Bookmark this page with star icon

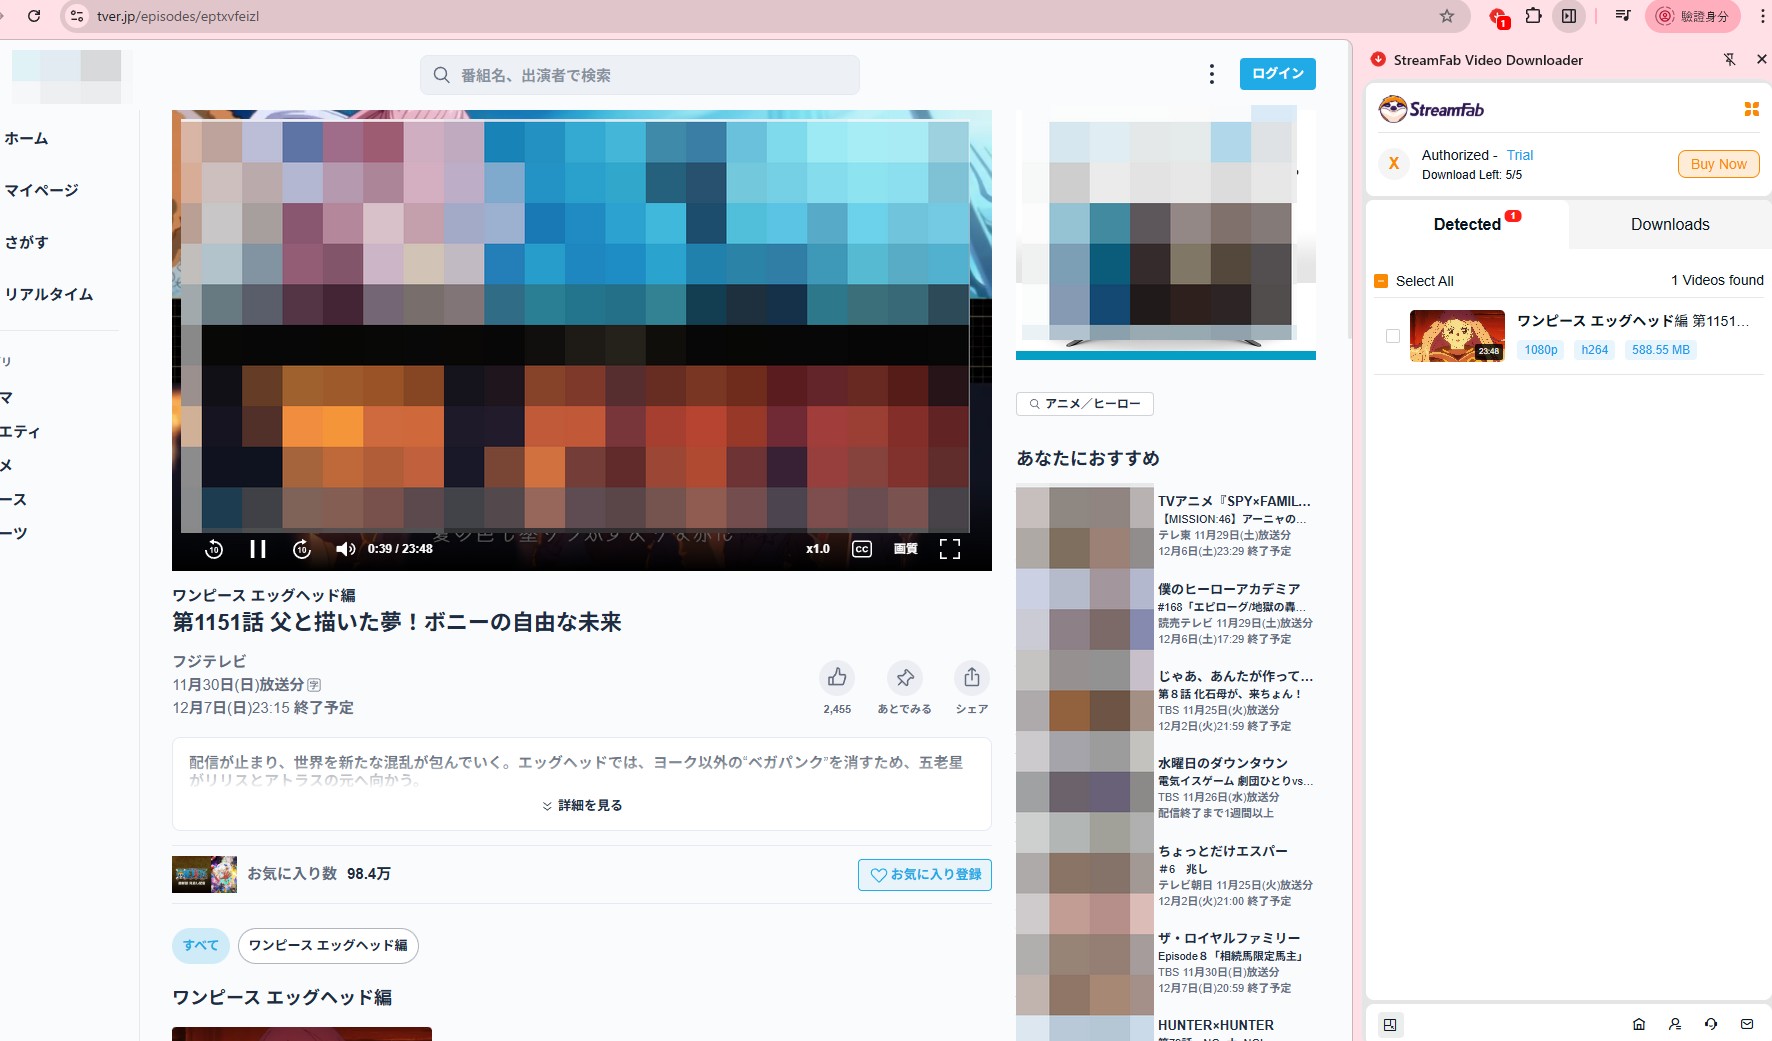[1446, 16]
